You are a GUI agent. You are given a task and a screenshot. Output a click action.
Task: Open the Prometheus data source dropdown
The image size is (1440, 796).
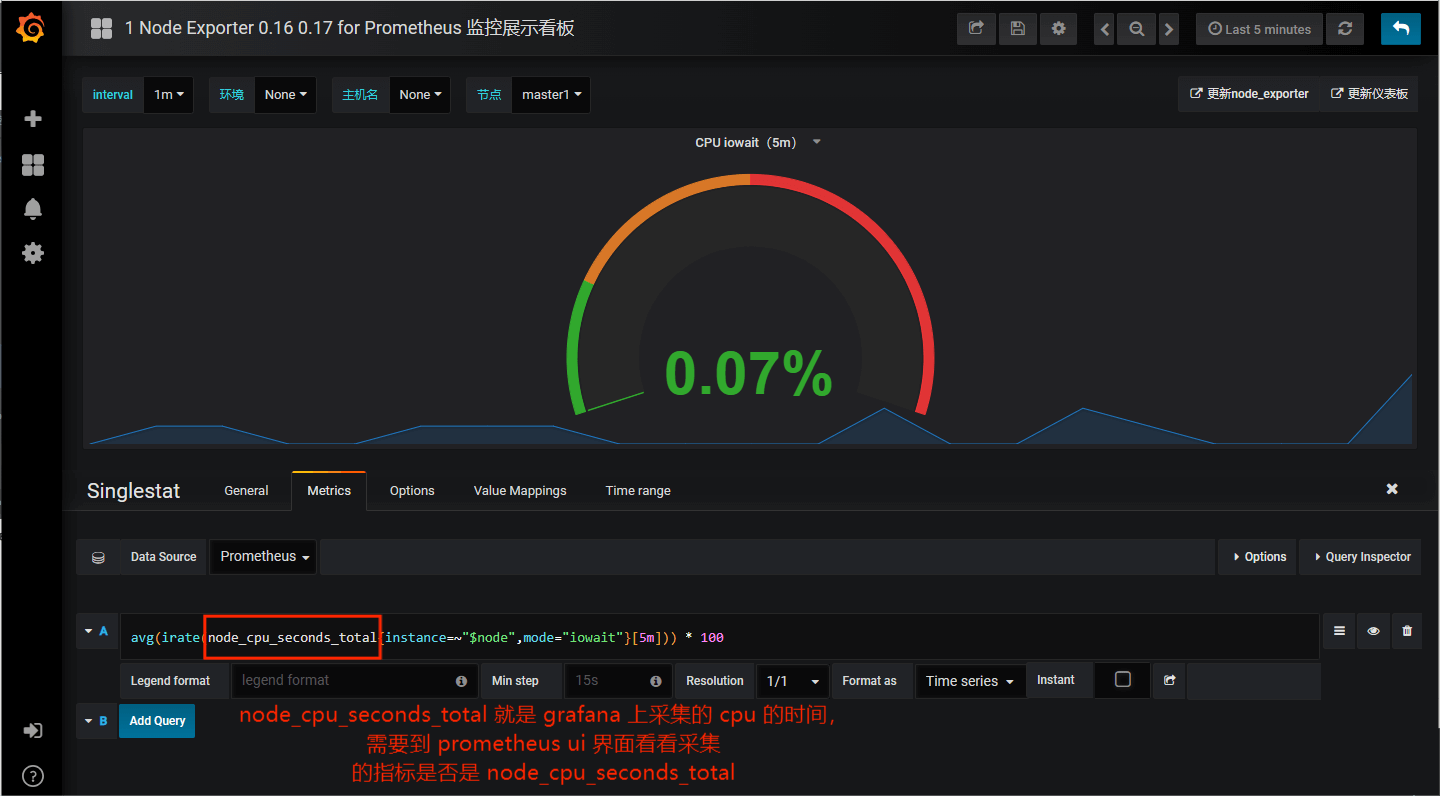[264, 557]
